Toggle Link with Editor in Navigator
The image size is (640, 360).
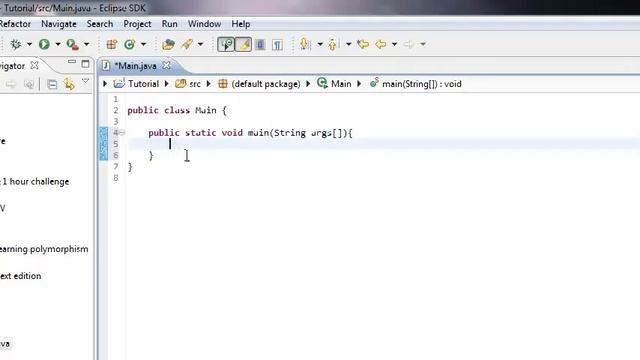(x=69, y=84)
